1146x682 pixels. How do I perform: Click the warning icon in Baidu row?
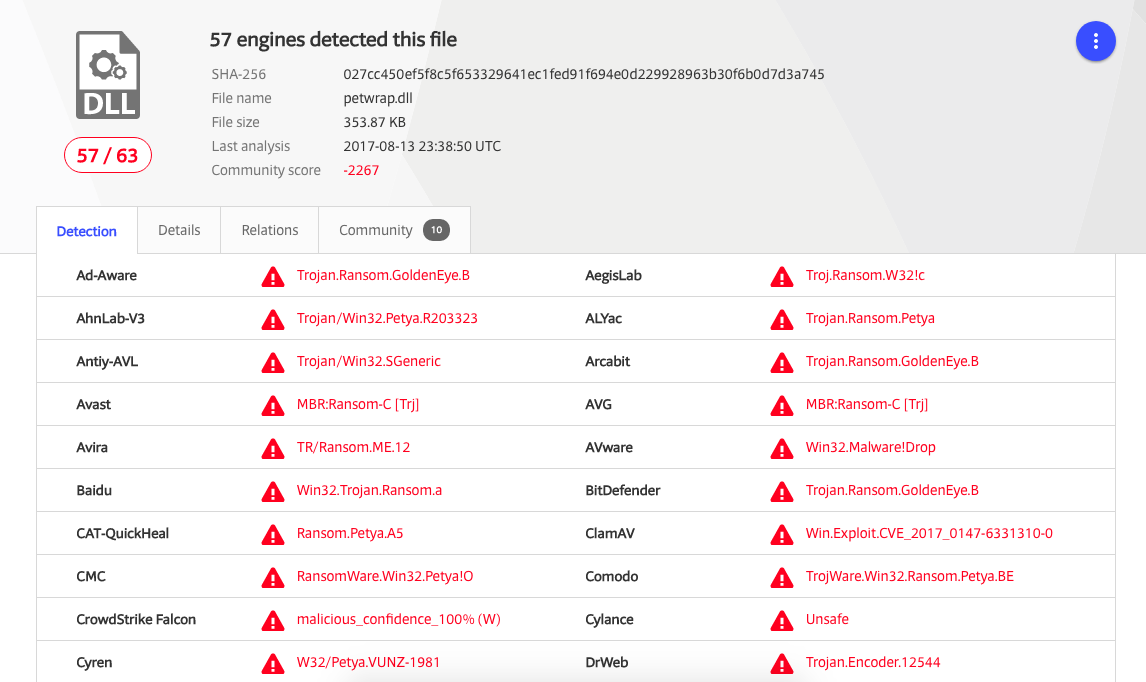coord(273,492)
